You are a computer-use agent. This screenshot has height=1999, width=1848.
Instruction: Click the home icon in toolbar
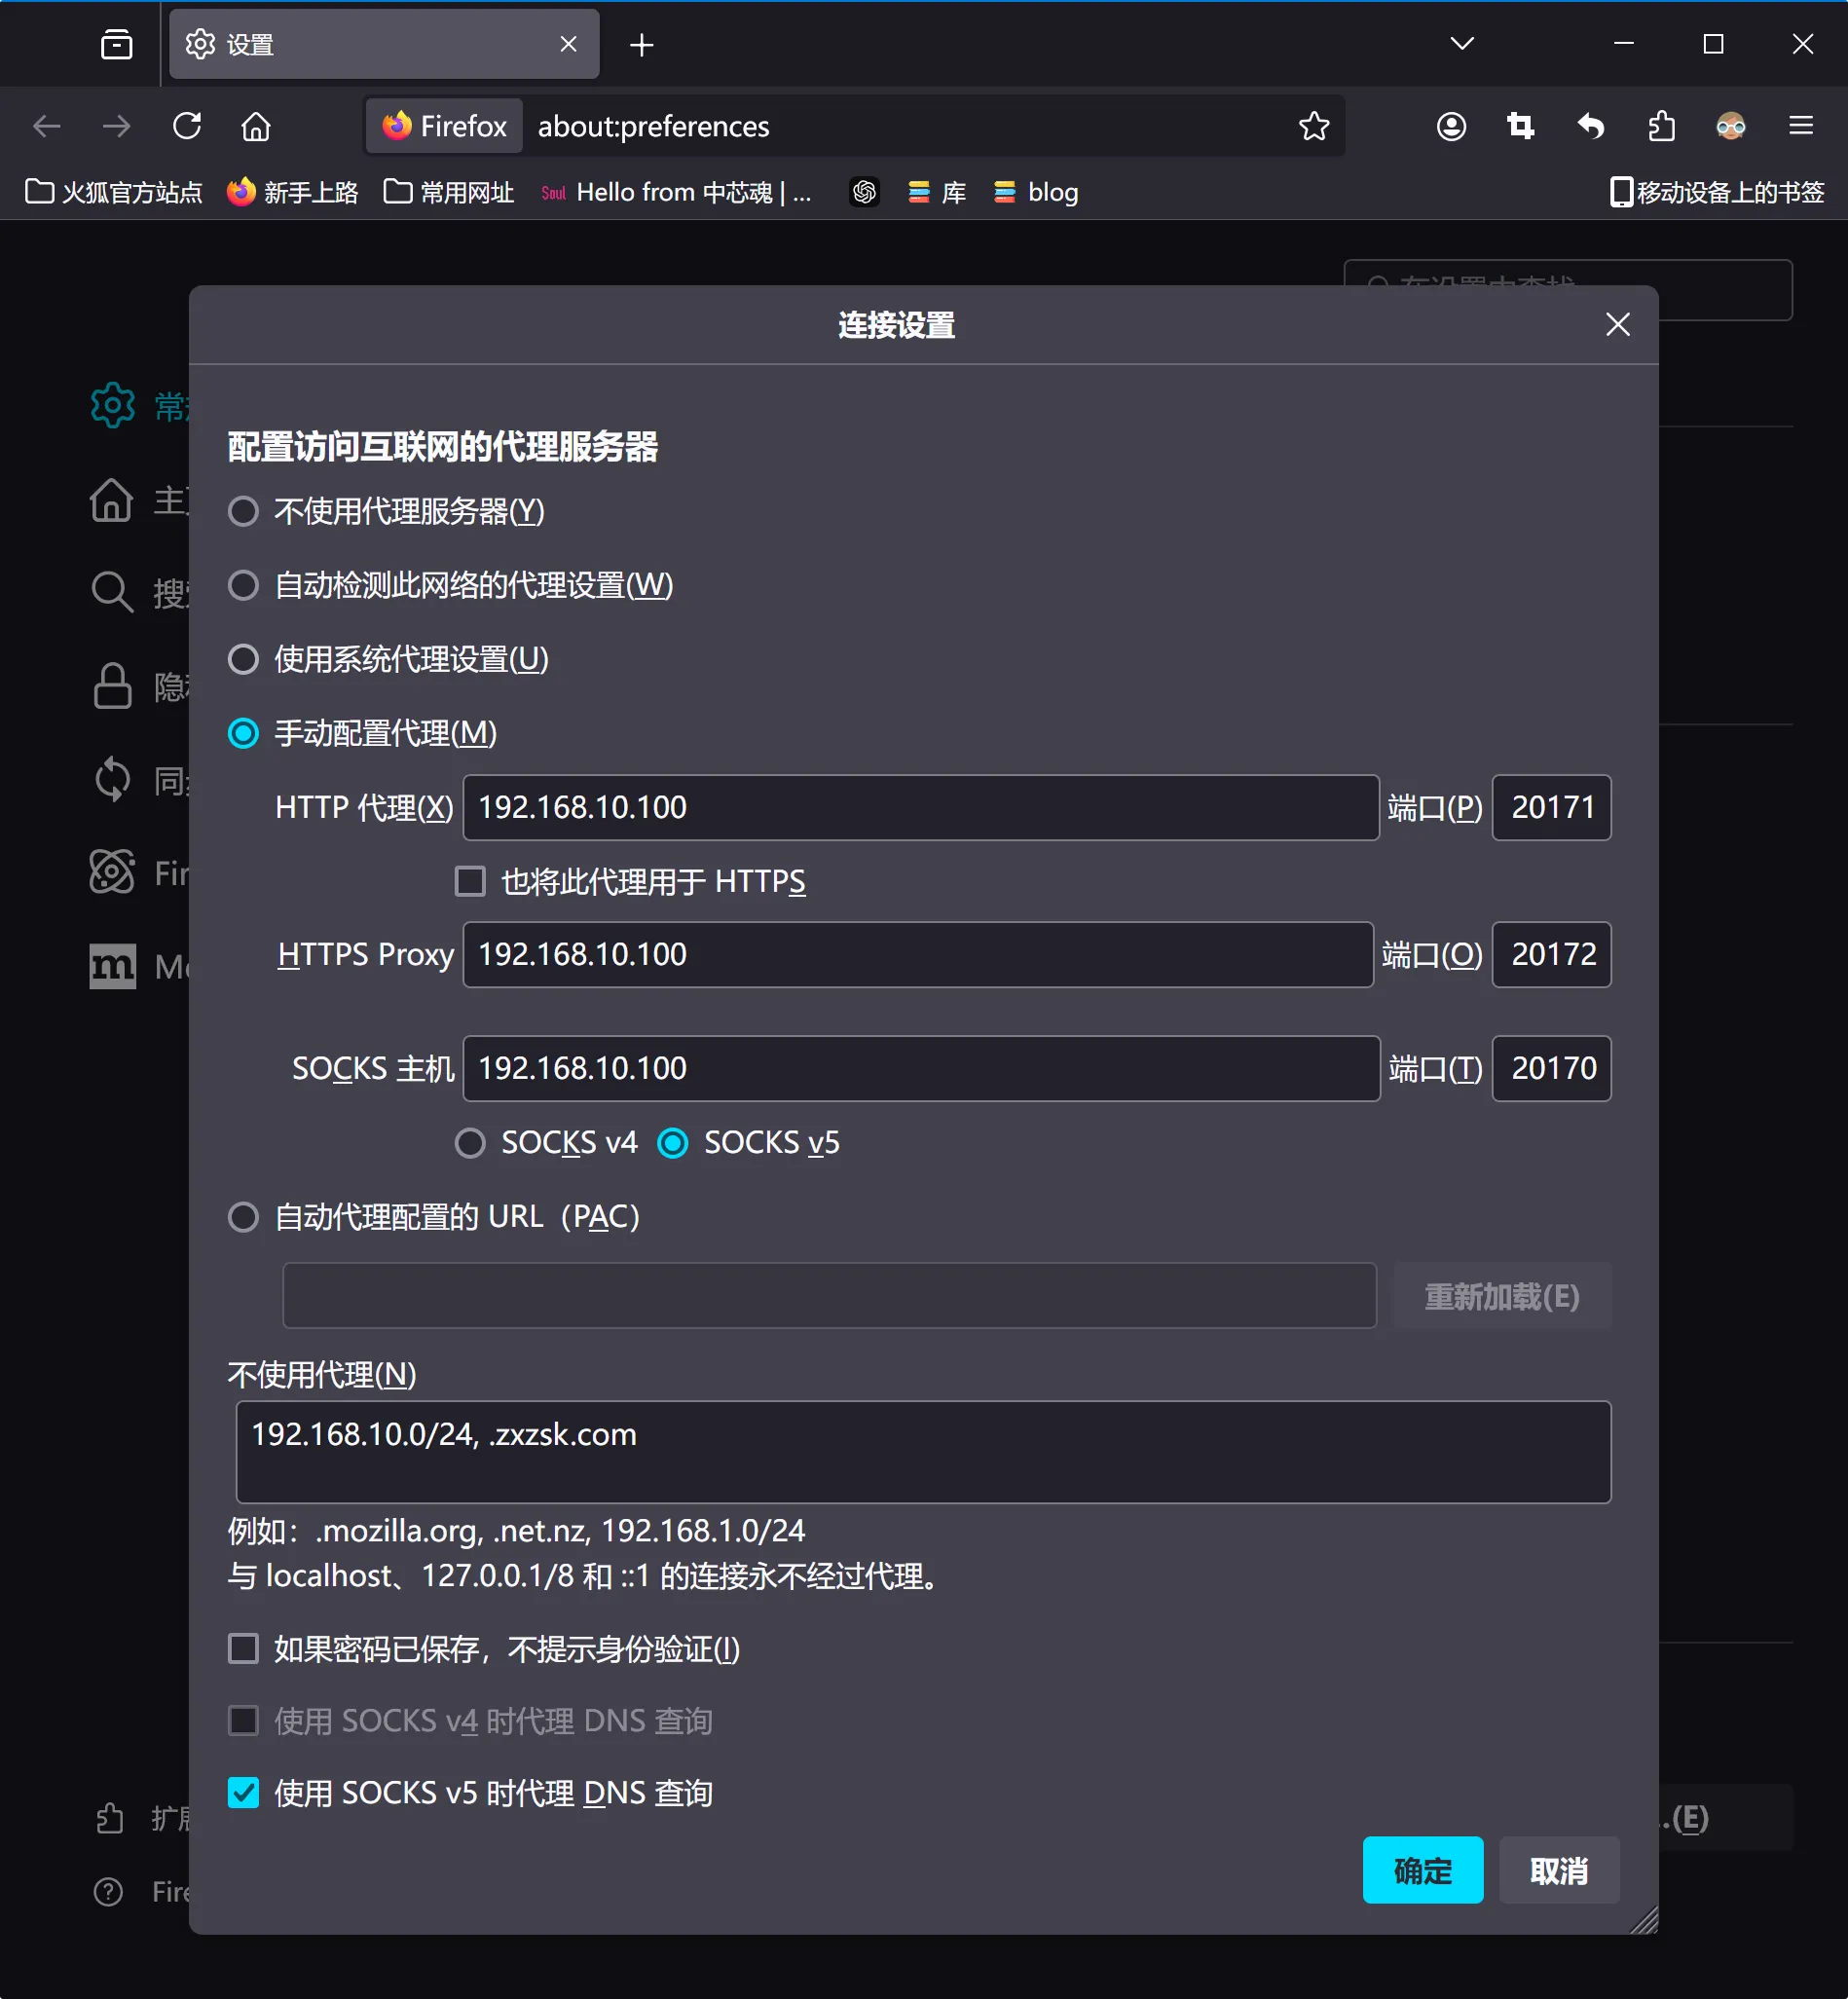[256, 126]
